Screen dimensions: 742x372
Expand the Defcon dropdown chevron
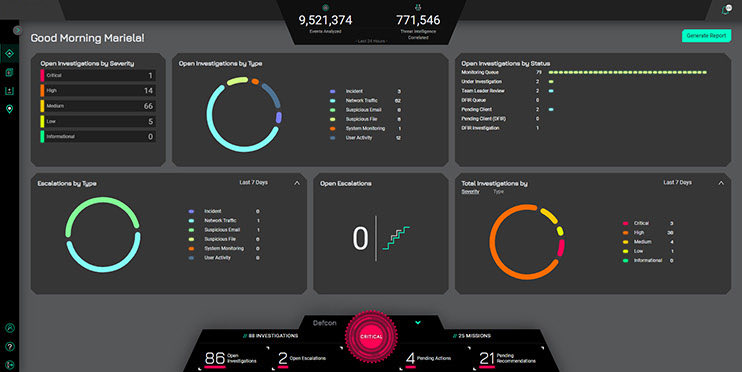pos(418,323)
